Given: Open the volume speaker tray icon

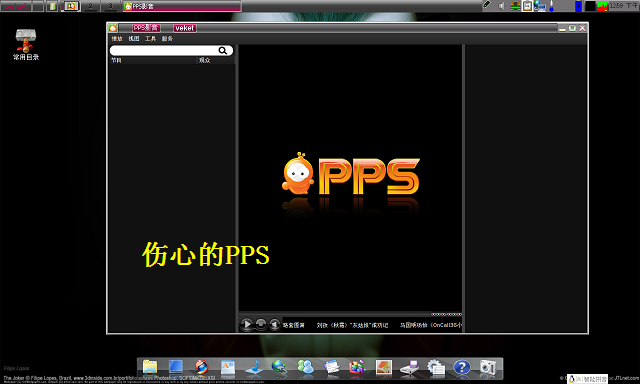Looking at the screenshot, I should tap(502, 6).
